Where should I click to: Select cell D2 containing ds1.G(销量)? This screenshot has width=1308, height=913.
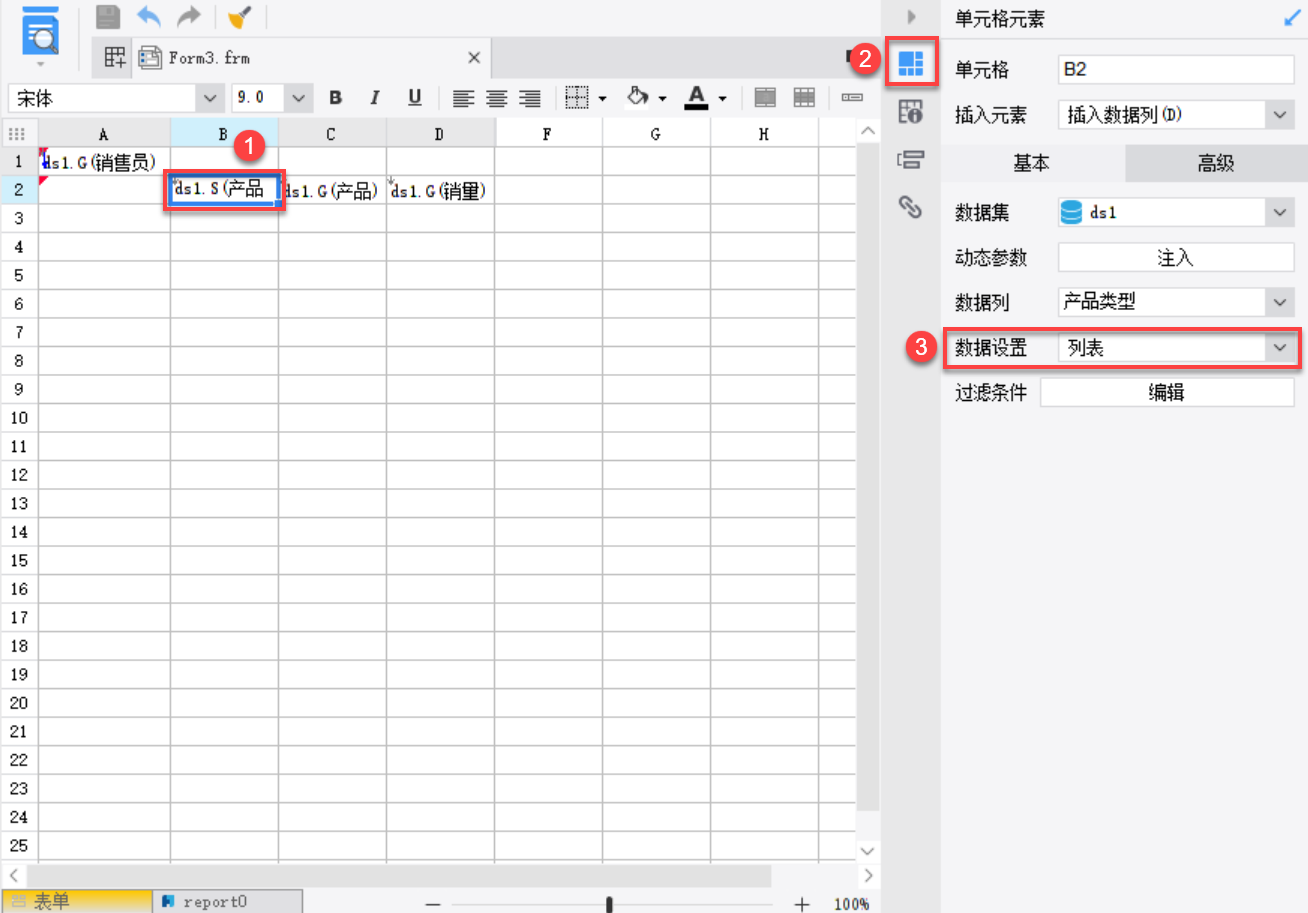point(440,190)
